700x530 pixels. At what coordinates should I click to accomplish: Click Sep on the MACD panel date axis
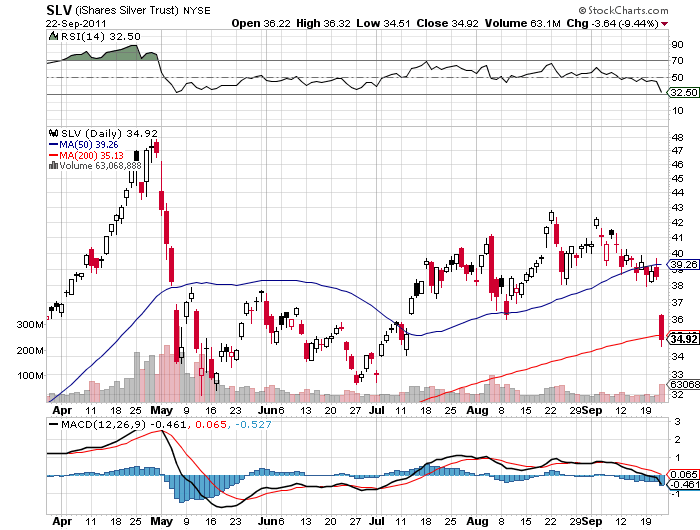click(x=592, y=521)
